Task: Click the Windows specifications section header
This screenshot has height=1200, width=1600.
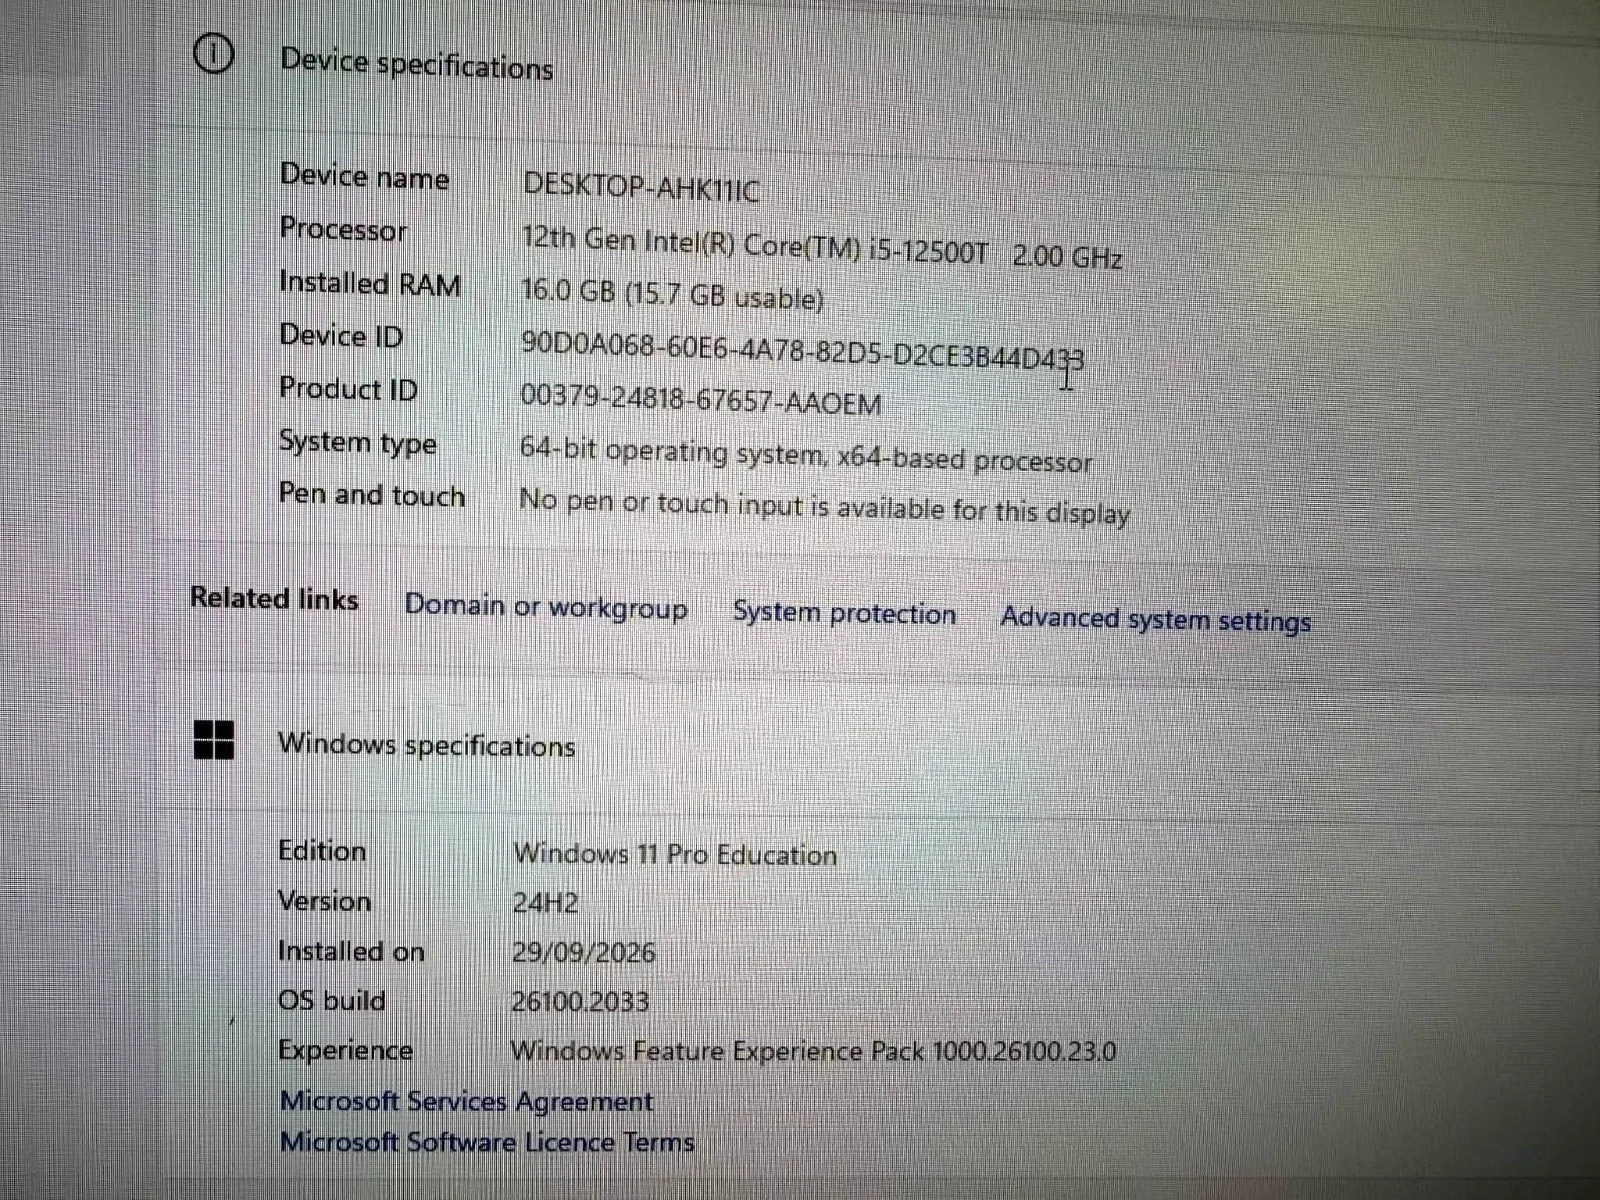Action: coord(426,745)
